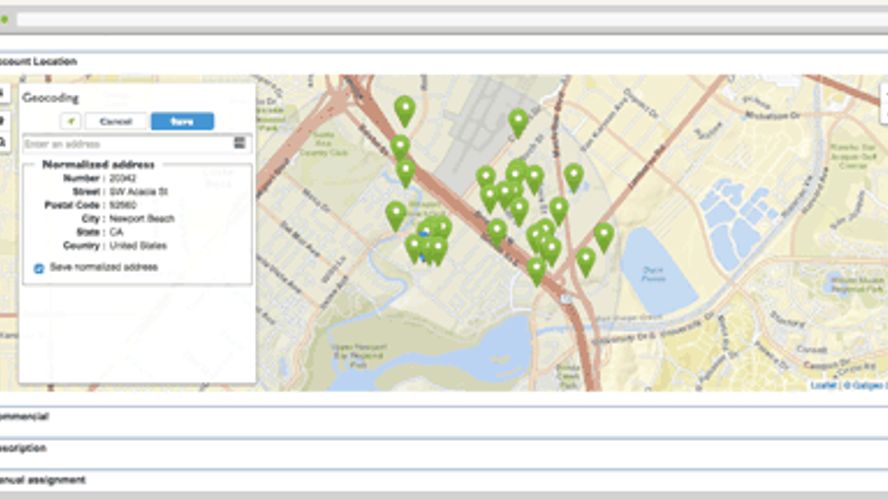Click the search magnifier map tool
Image resolution: width=888 pixels, height=500 pixels.
[3, 141]
